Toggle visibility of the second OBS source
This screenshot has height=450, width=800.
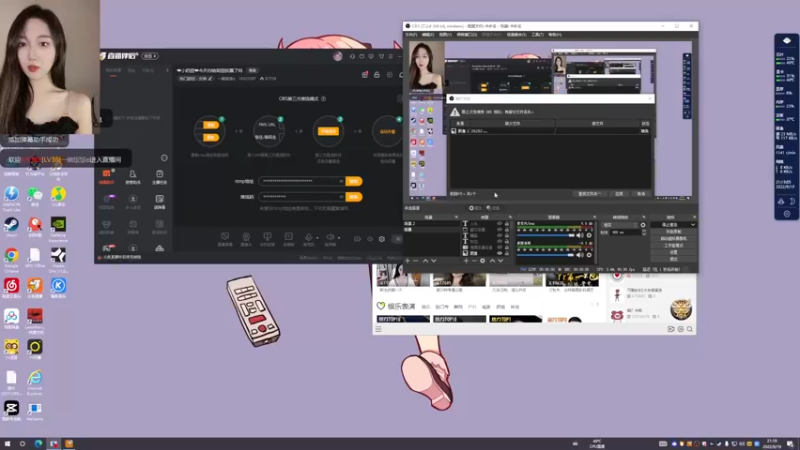tap(499, 230)
